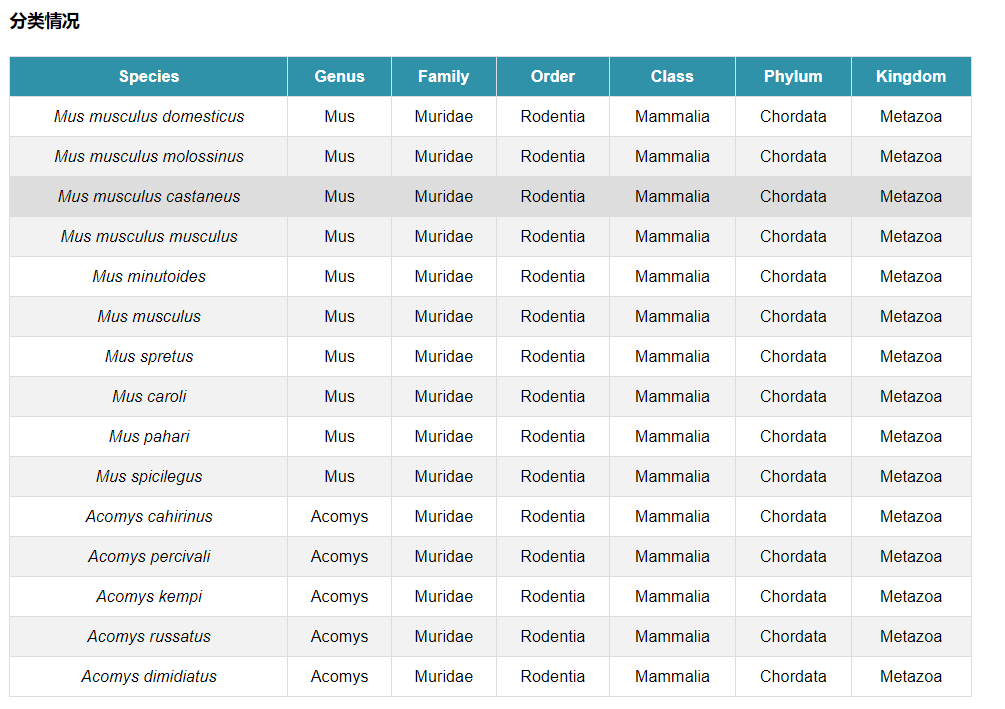Click the Species column header

point(149,76)
